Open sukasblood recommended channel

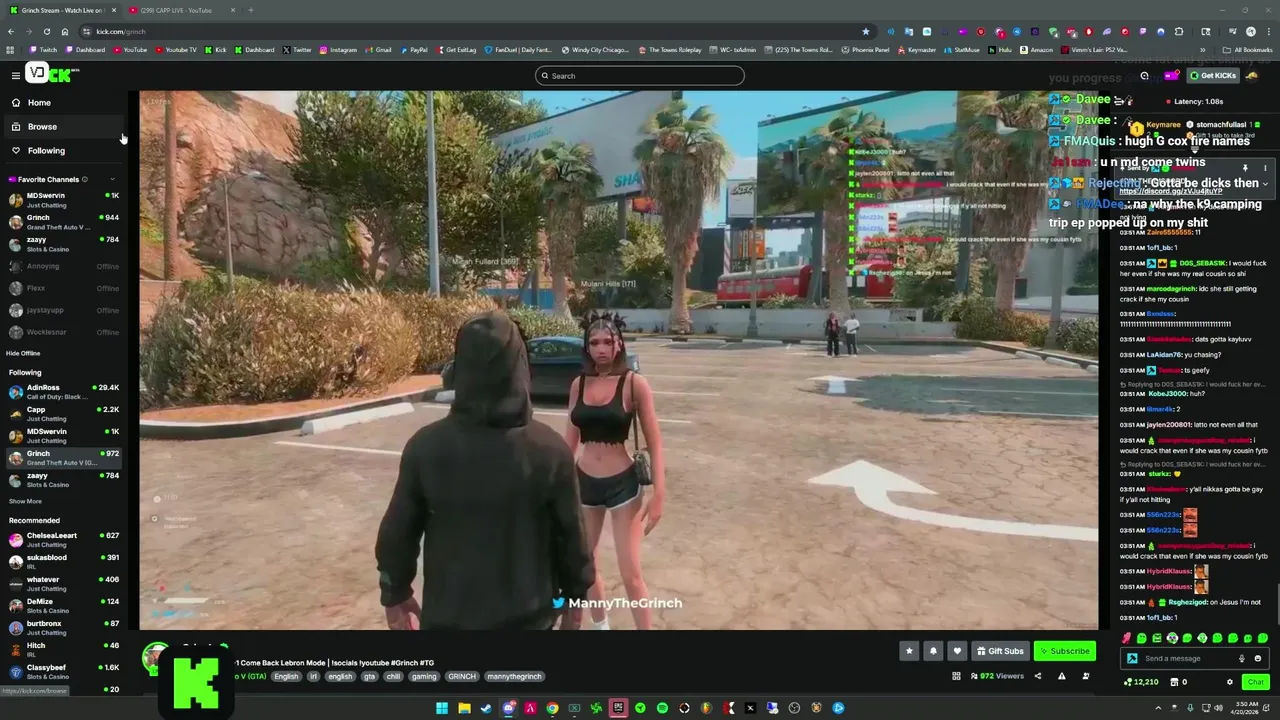coord(63,562)
